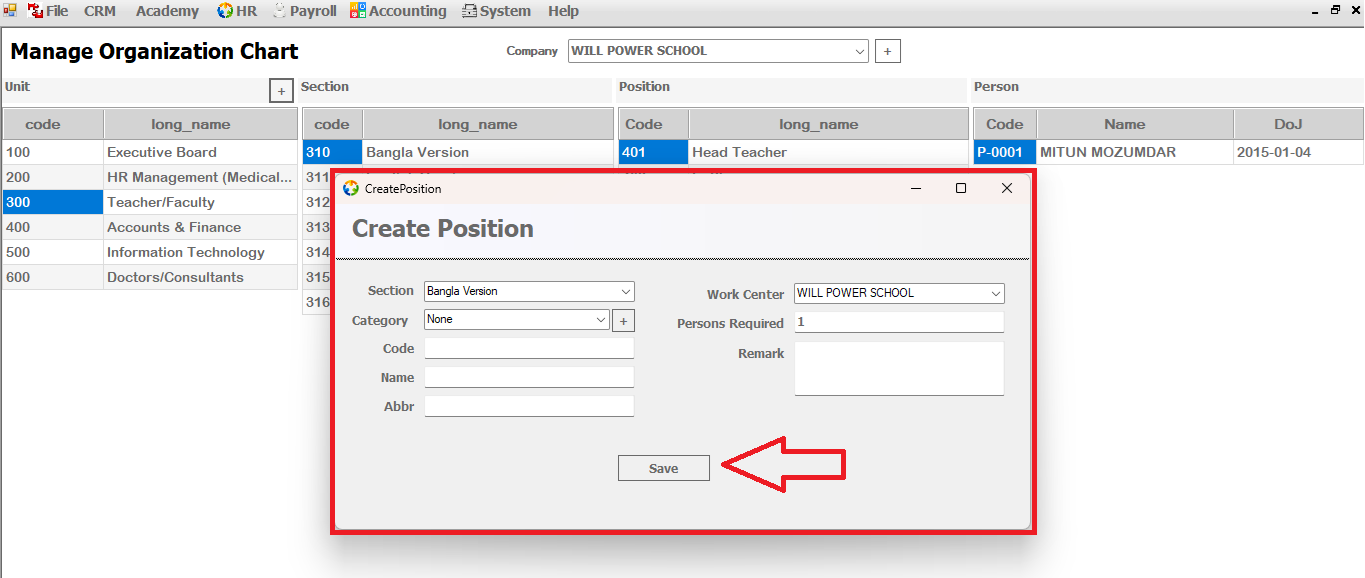Click the Abbr input field
1365x578 pixels.
click(529, 406)
